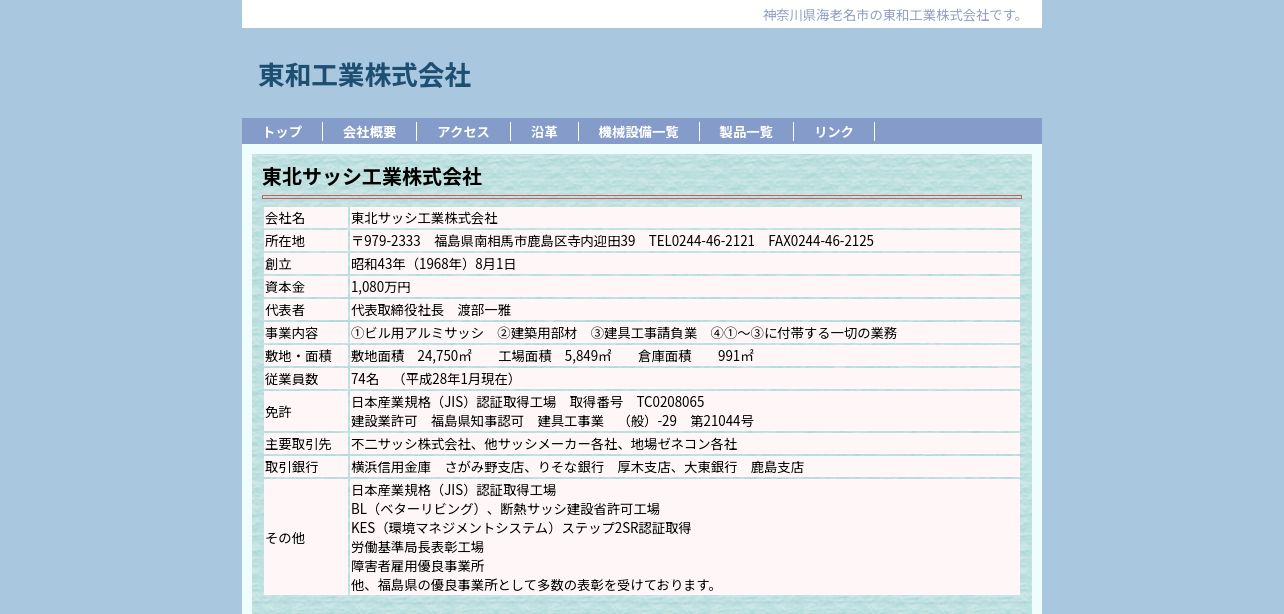Select the 資本金 label cell
1284x614 pixels.
pyautogui.click(x=306, y=287)
